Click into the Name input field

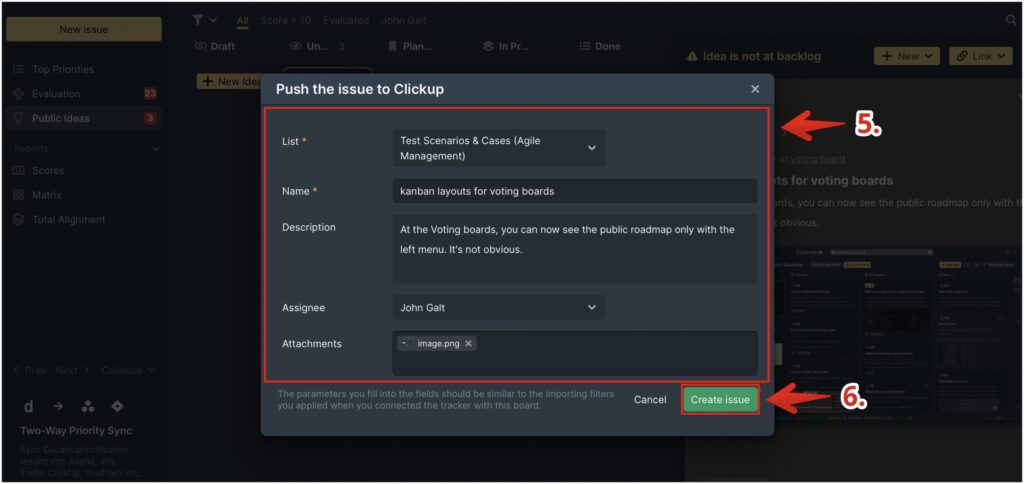(x=575, y=191)
